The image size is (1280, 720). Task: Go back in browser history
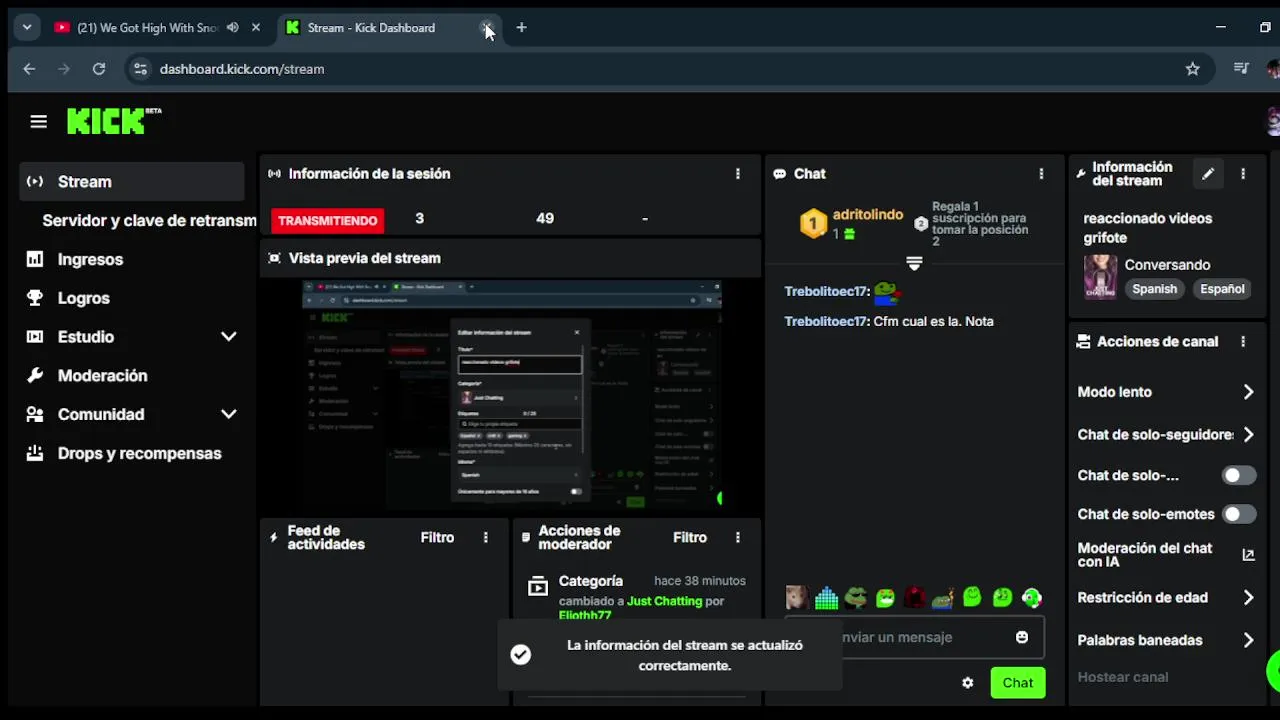(x=29, y=69)
